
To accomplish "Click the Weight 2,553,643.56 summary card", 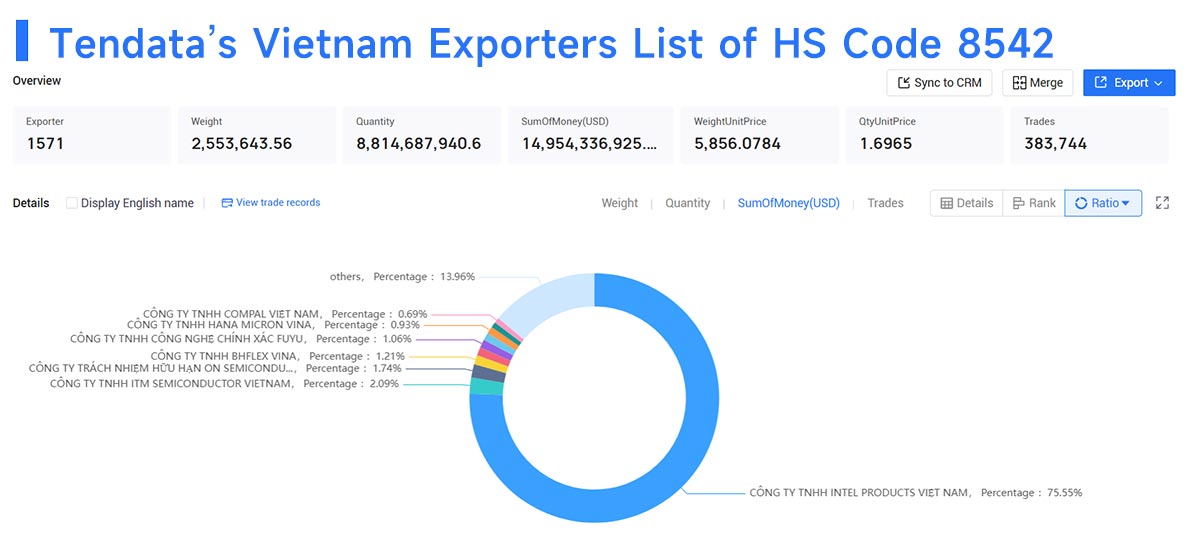I will (257, 135).
